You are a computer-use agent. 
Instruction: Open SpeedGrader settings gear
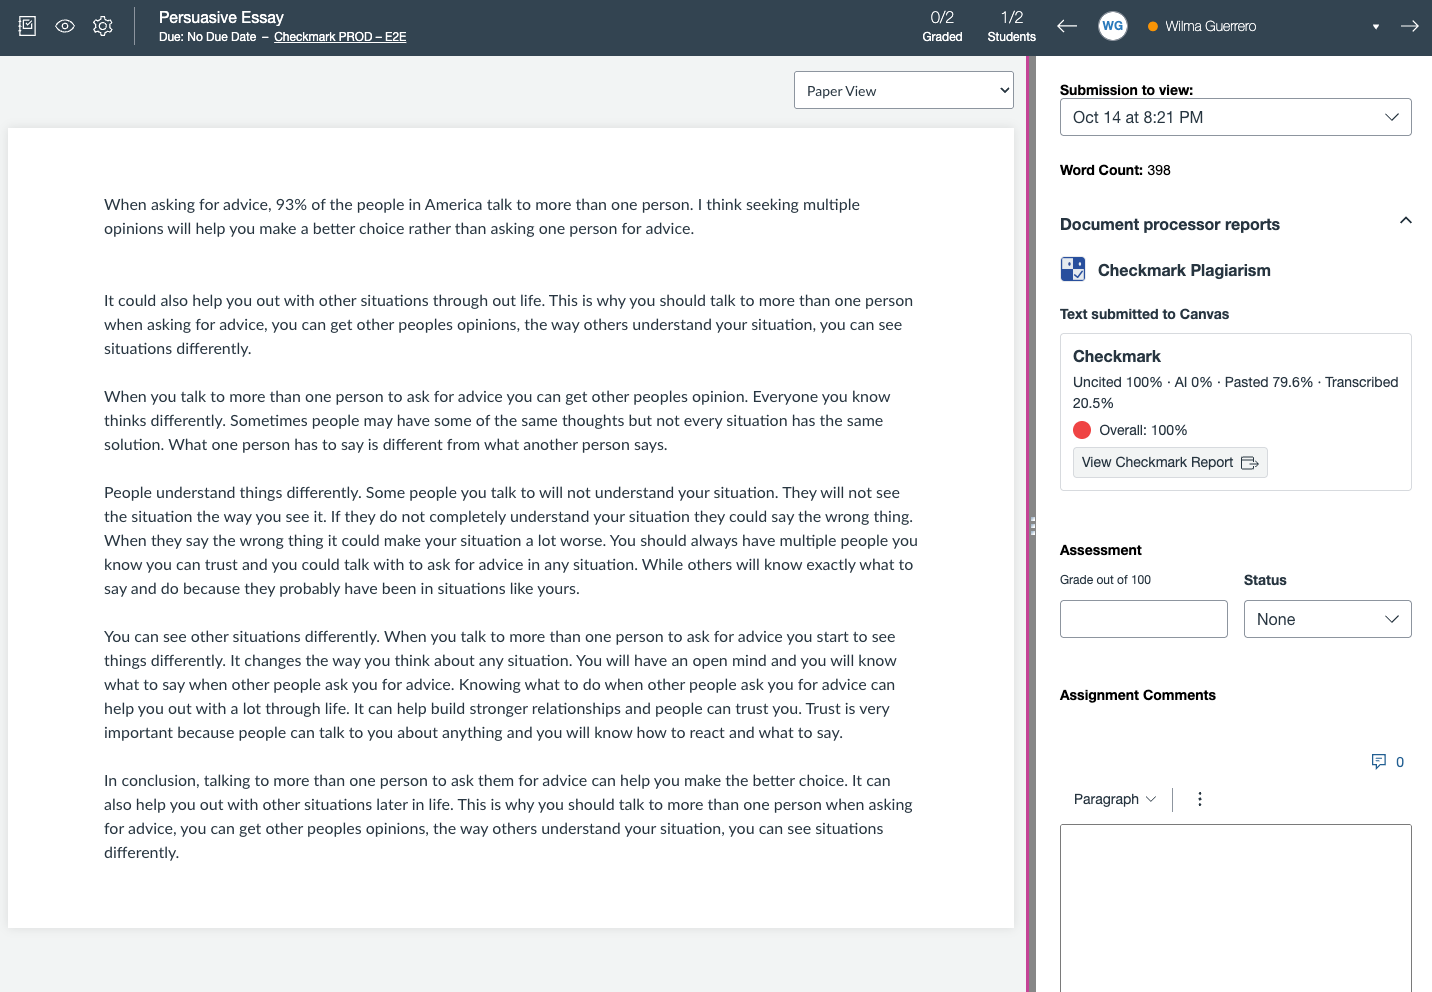coord(103,26)
